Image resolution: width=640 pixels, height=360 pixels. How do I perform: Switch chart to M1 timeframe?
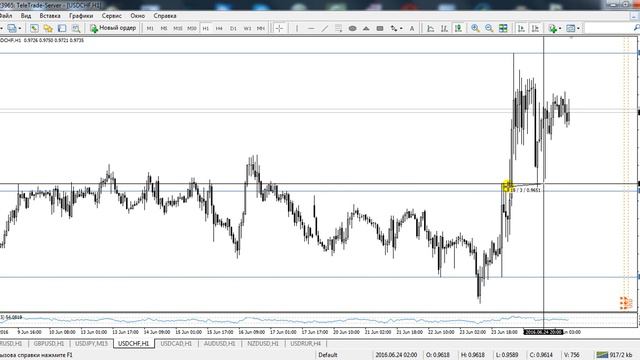(150, 28)
